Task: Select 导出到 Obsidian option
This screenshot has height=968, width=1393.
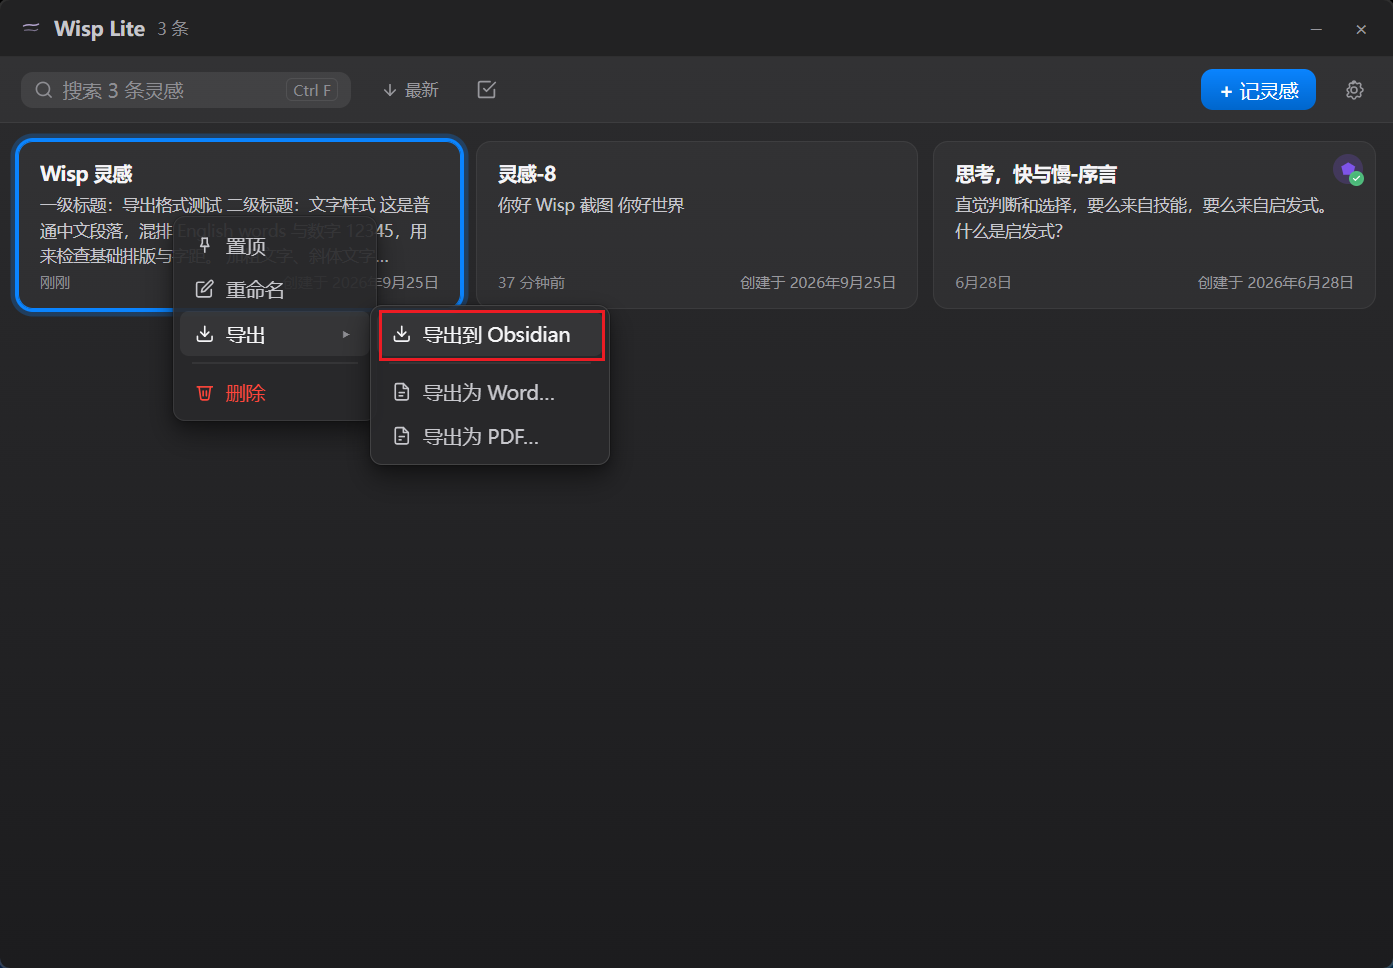Action: coord(491,335)
